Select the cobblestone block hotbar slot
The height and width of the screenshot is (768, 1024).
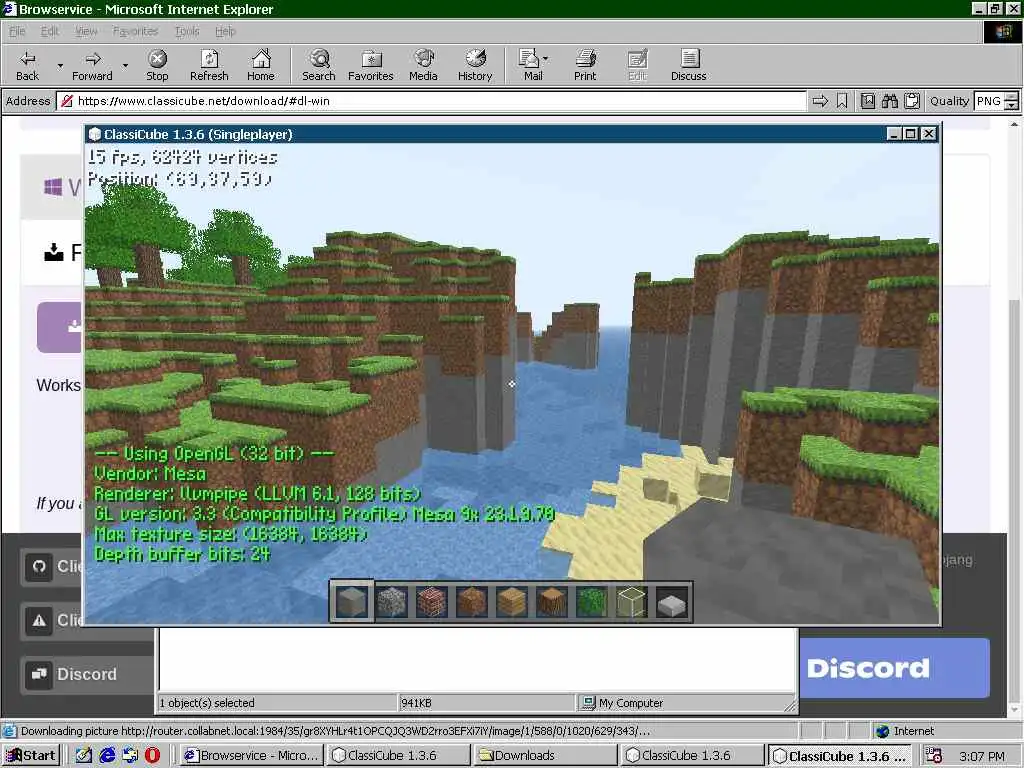(392, 601)
